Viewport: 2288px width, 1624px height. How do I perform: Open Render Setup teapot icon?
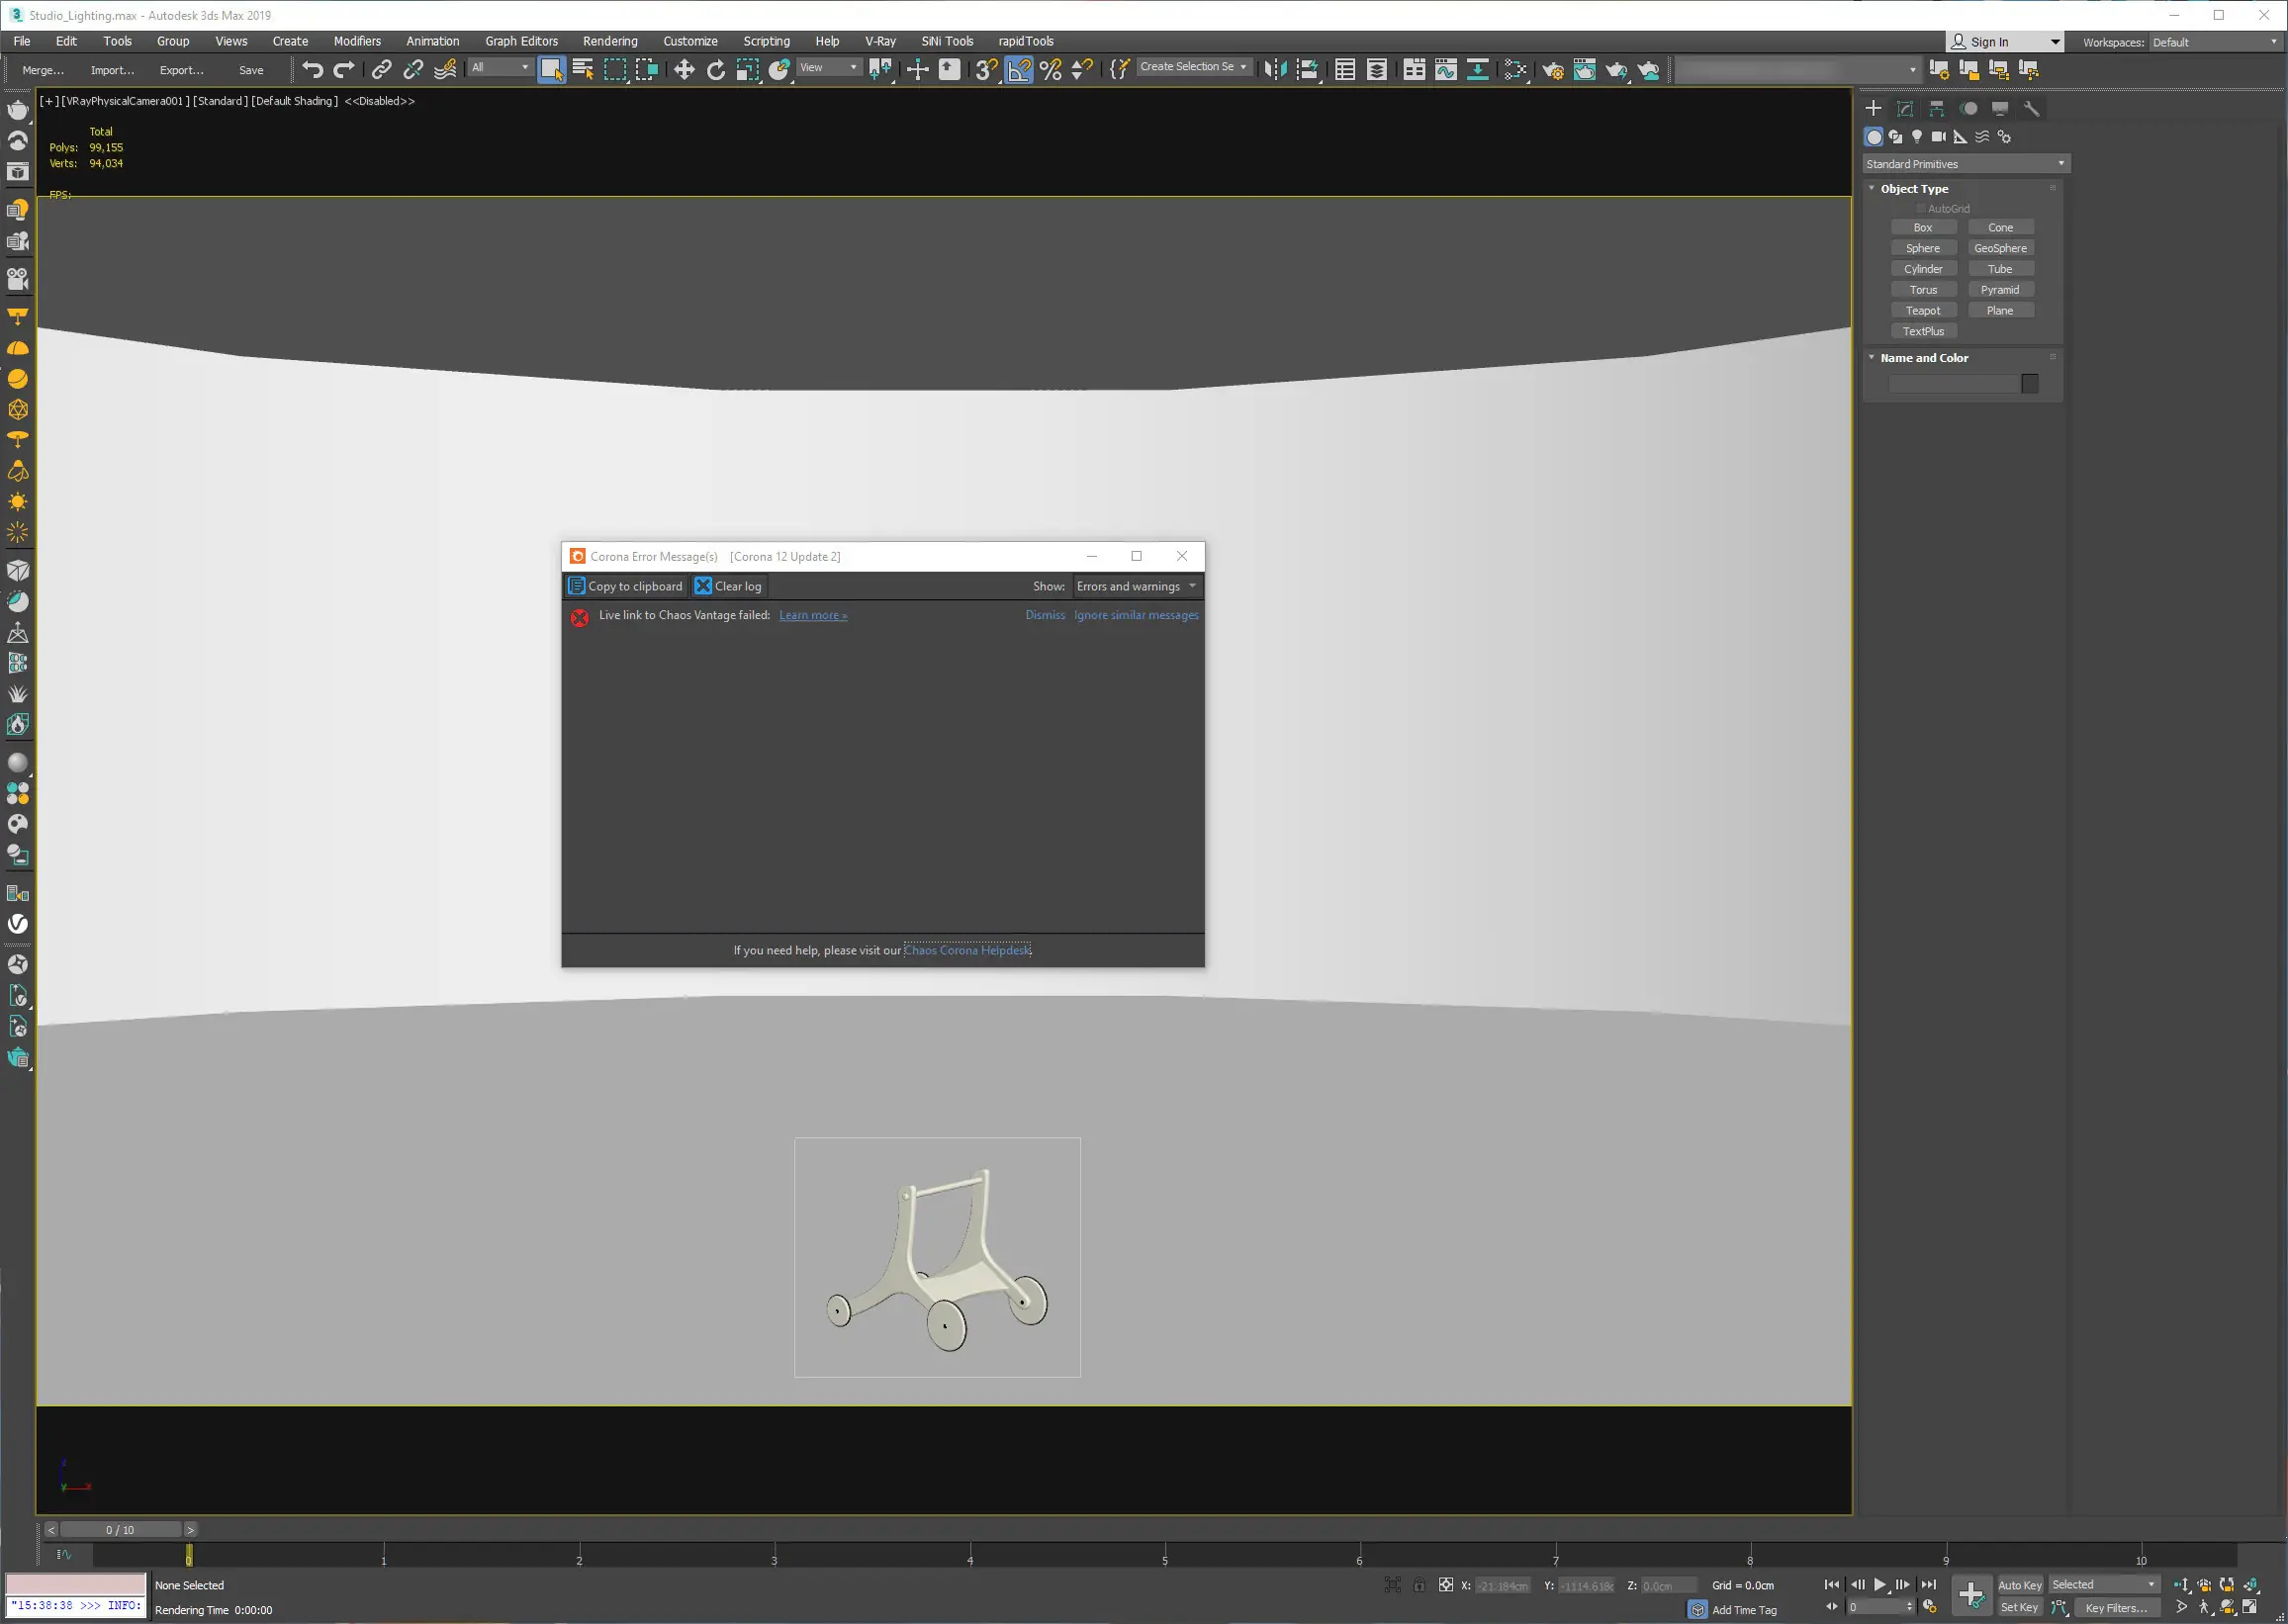1553,69
